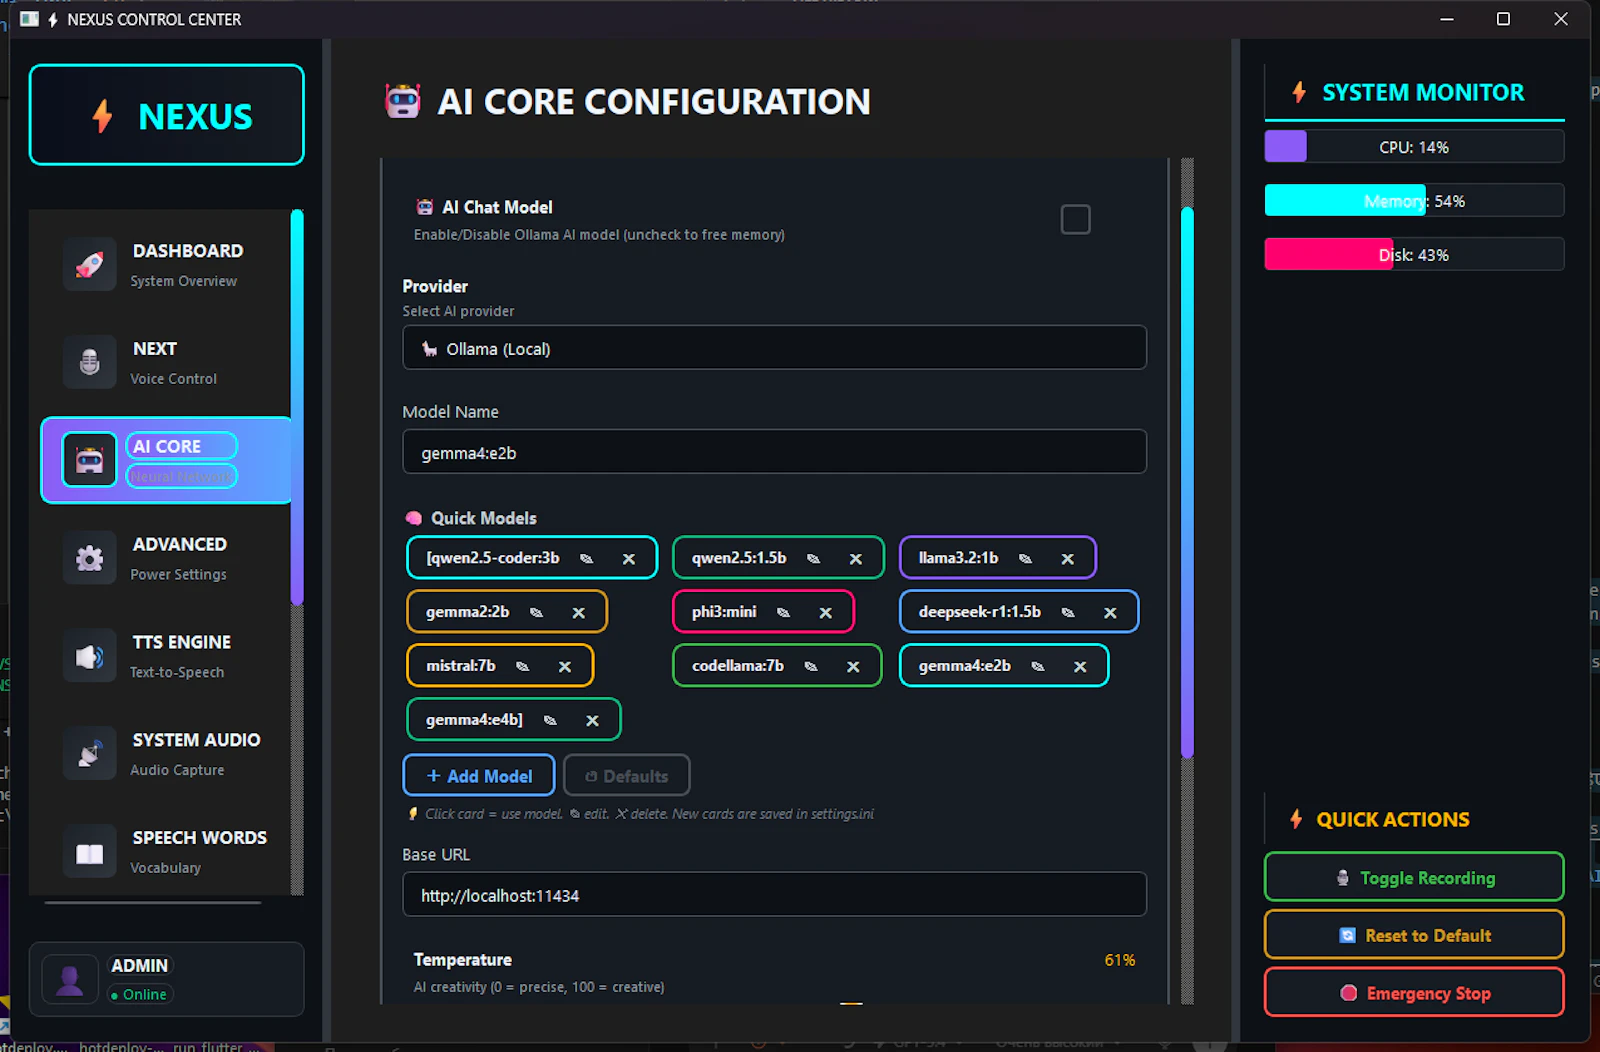Screen dimensions: 1600x1052
Task: Edit the qwen2.5:1.5b model card
Action: coord(814,558)
